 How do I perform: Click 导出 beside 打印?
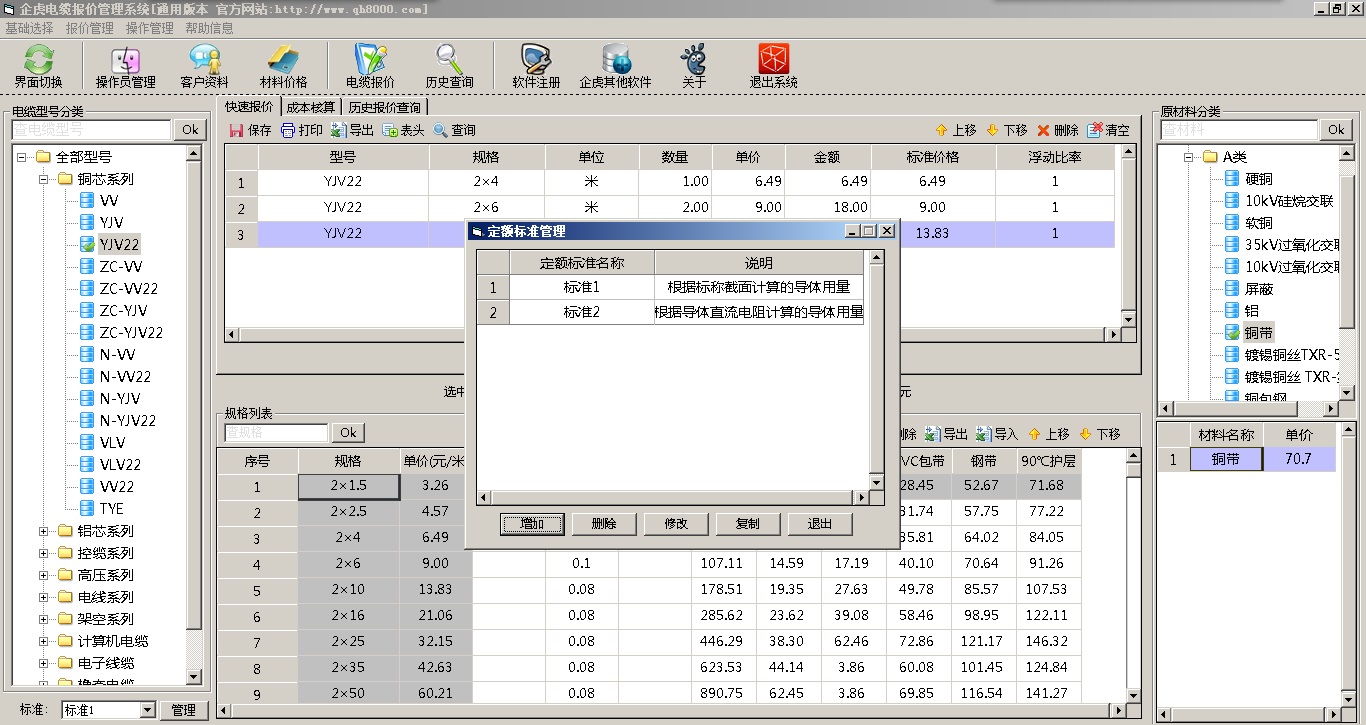(x=352, y=130)
